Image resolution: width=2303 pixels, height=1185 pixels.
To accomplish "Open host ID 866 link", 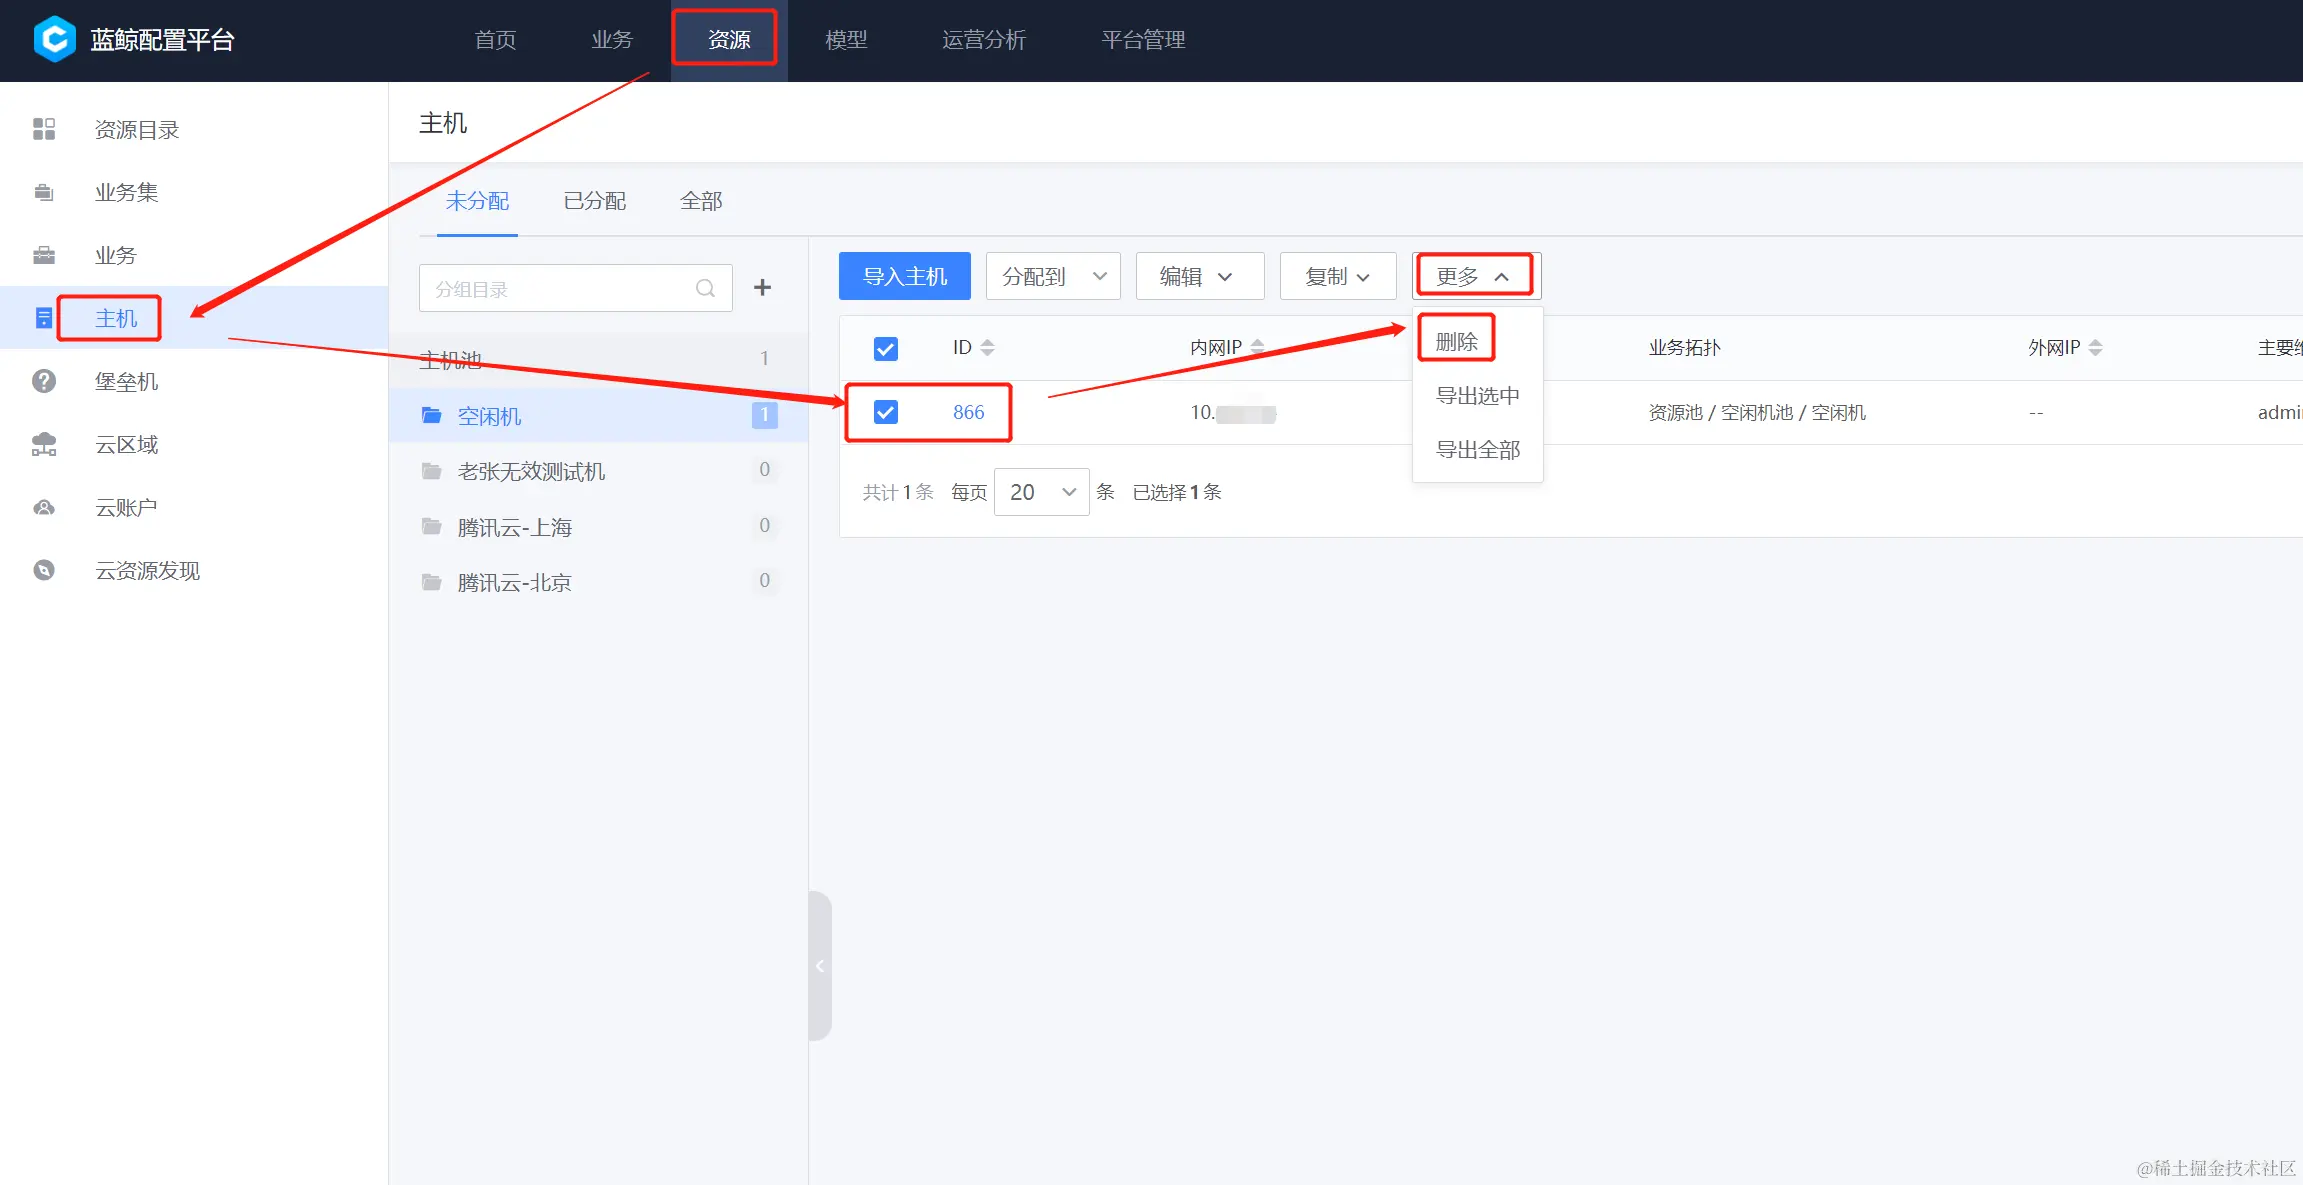I will [x=968, y=412].
